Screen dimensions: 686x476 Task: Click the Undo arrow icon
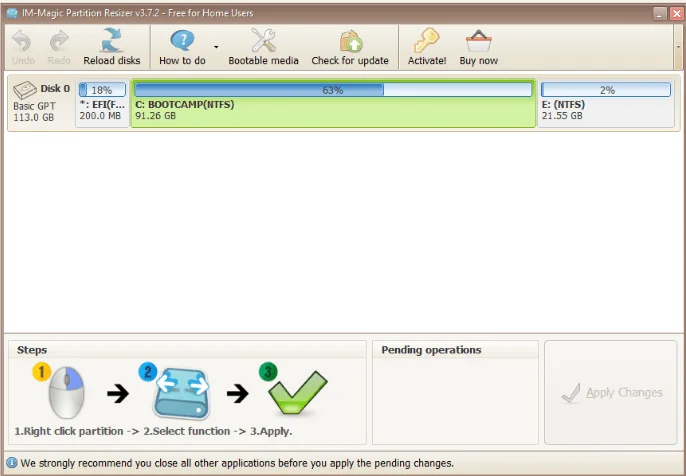(22, 41)
